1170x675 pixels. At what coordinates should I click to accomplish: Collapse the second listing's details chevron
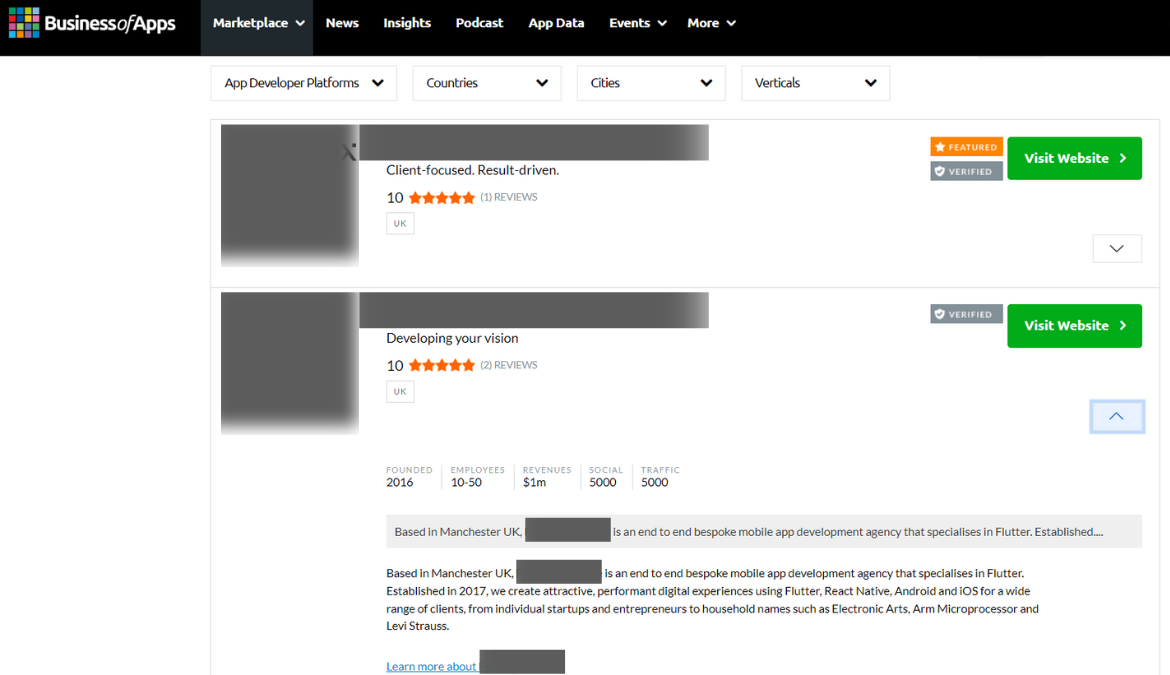pyautogui.click(x=1117, y=416)
